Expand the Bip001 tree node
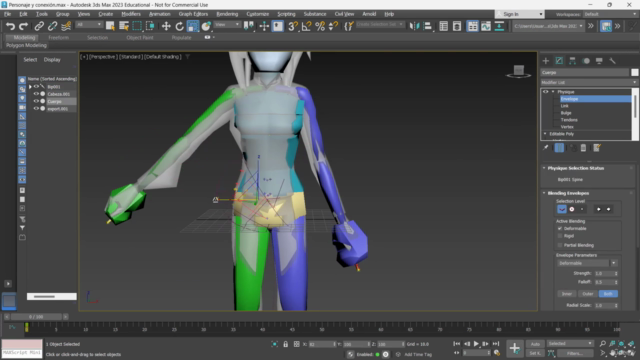This screenshot has width=640, height=360. click(x=30, y=87)
